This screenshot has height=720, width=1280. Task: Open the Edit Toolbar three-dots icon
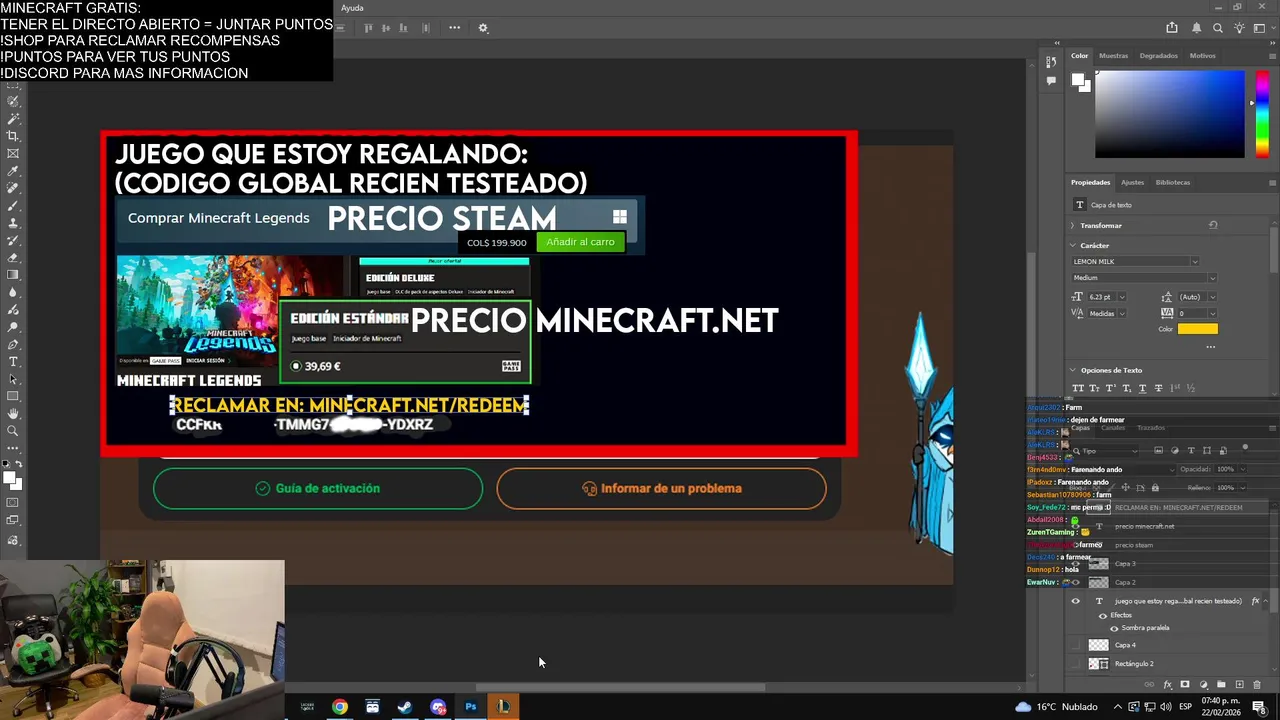(13, 448)
